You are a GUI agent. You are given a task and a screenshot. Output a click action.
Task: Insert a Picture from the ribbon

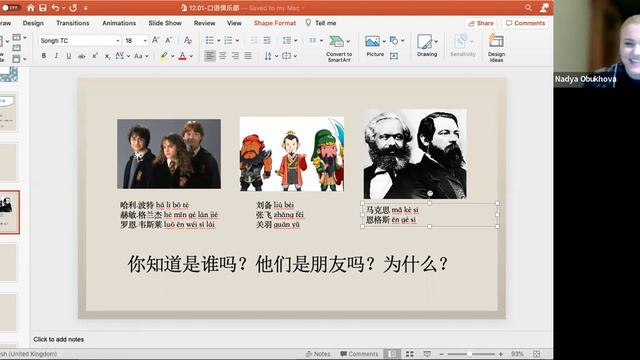tap(375, 46)
